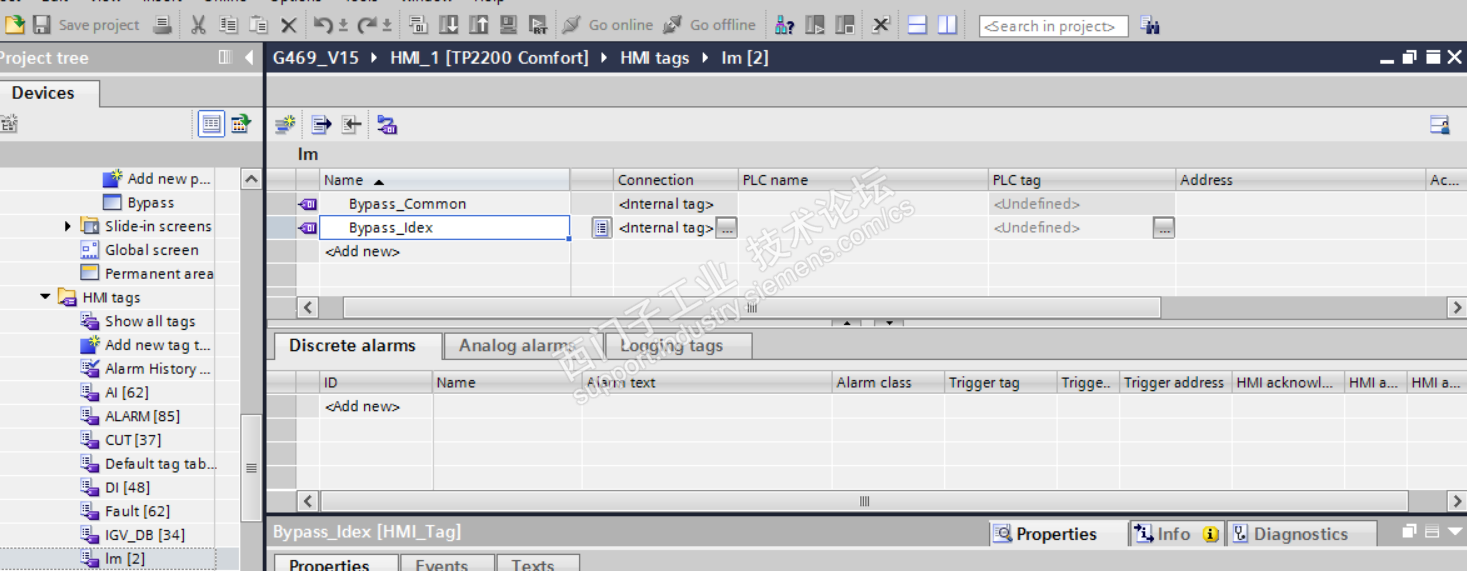Click the editor settings icon at right
The height and width of the screenshot is (571, 1467).
[x=1440, y=125]
